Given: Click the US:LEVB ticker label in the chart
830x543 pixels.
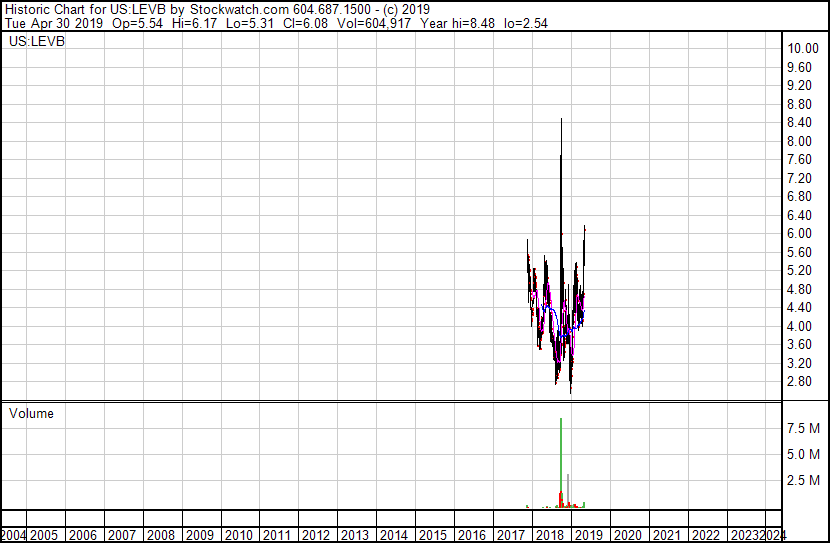Looking at the screenshot, I should tap(36, 42).
